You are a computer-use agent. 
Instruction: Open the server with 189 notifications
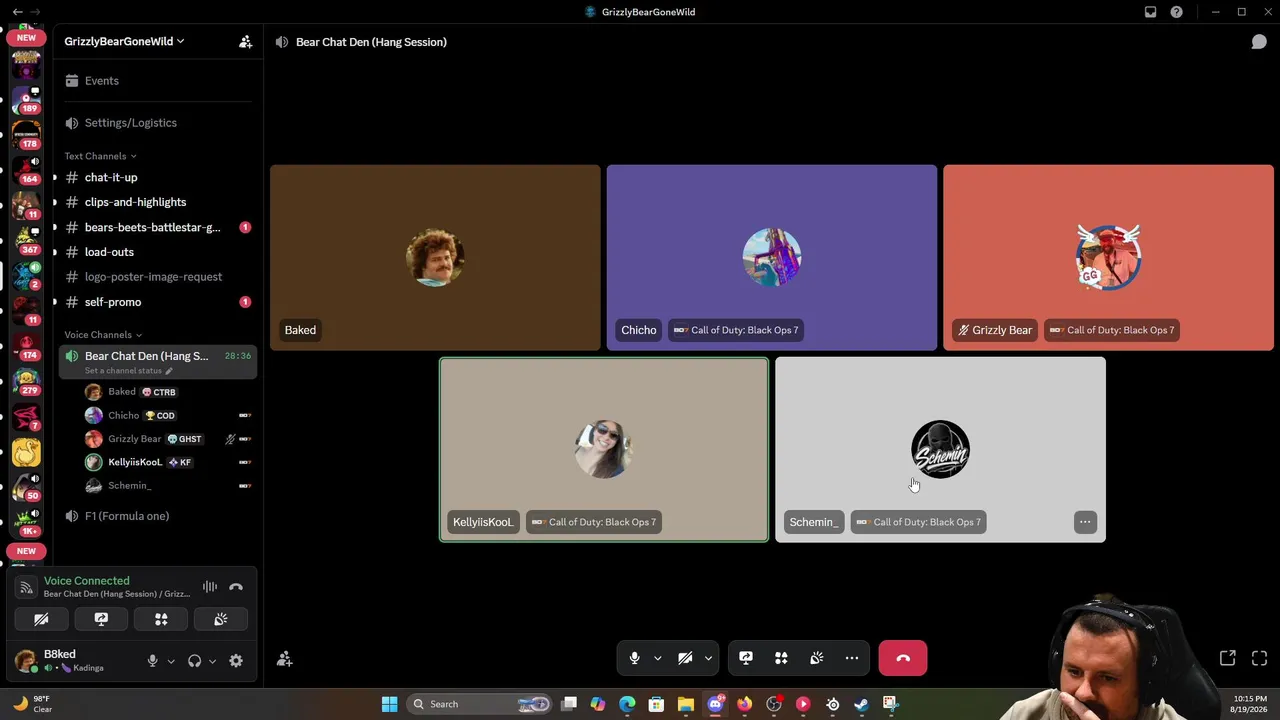[x=26, y=102]
